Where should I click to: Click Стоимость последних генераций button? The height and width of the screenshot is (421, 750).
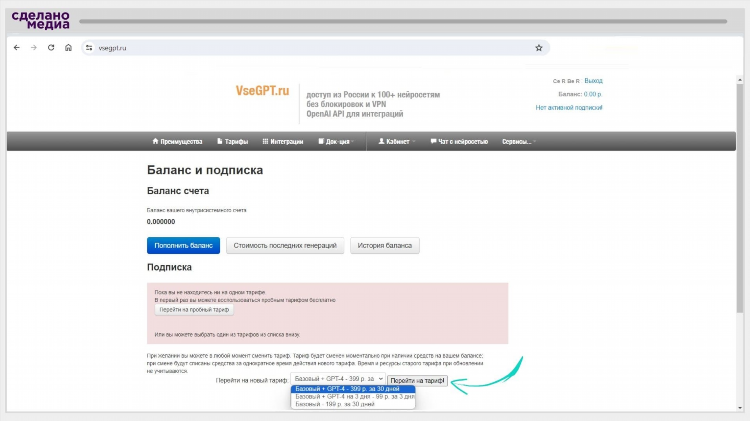[285, 245]
